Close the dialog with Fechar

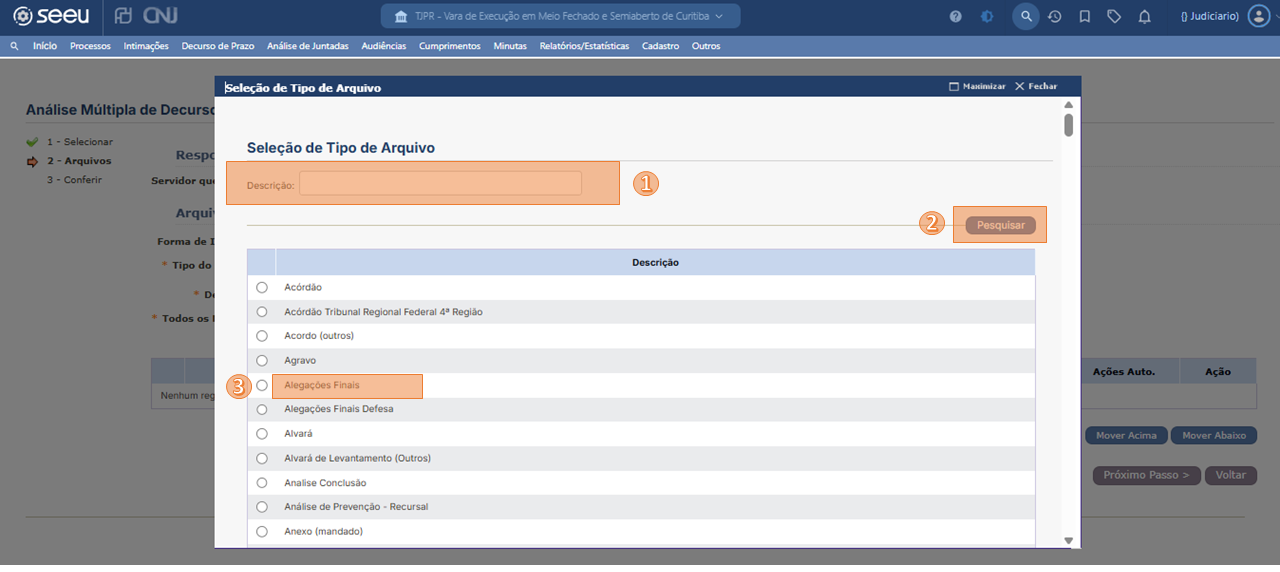coord(1036,87)
